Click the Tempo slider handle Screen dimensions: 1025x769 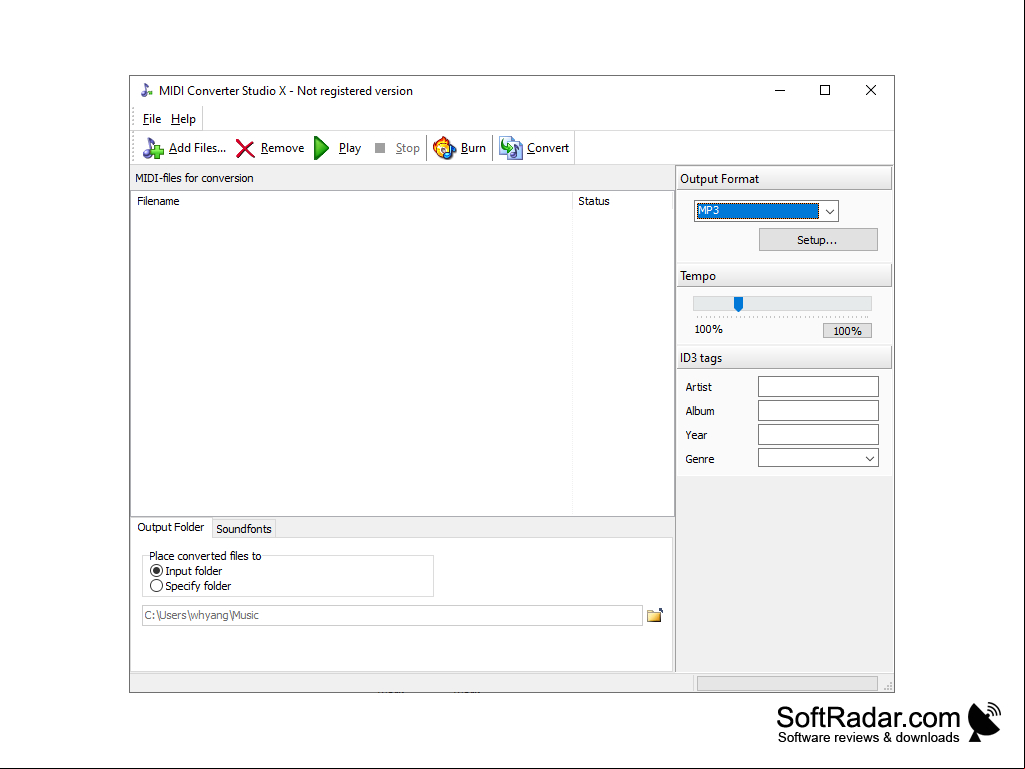(x=738, y=304)
